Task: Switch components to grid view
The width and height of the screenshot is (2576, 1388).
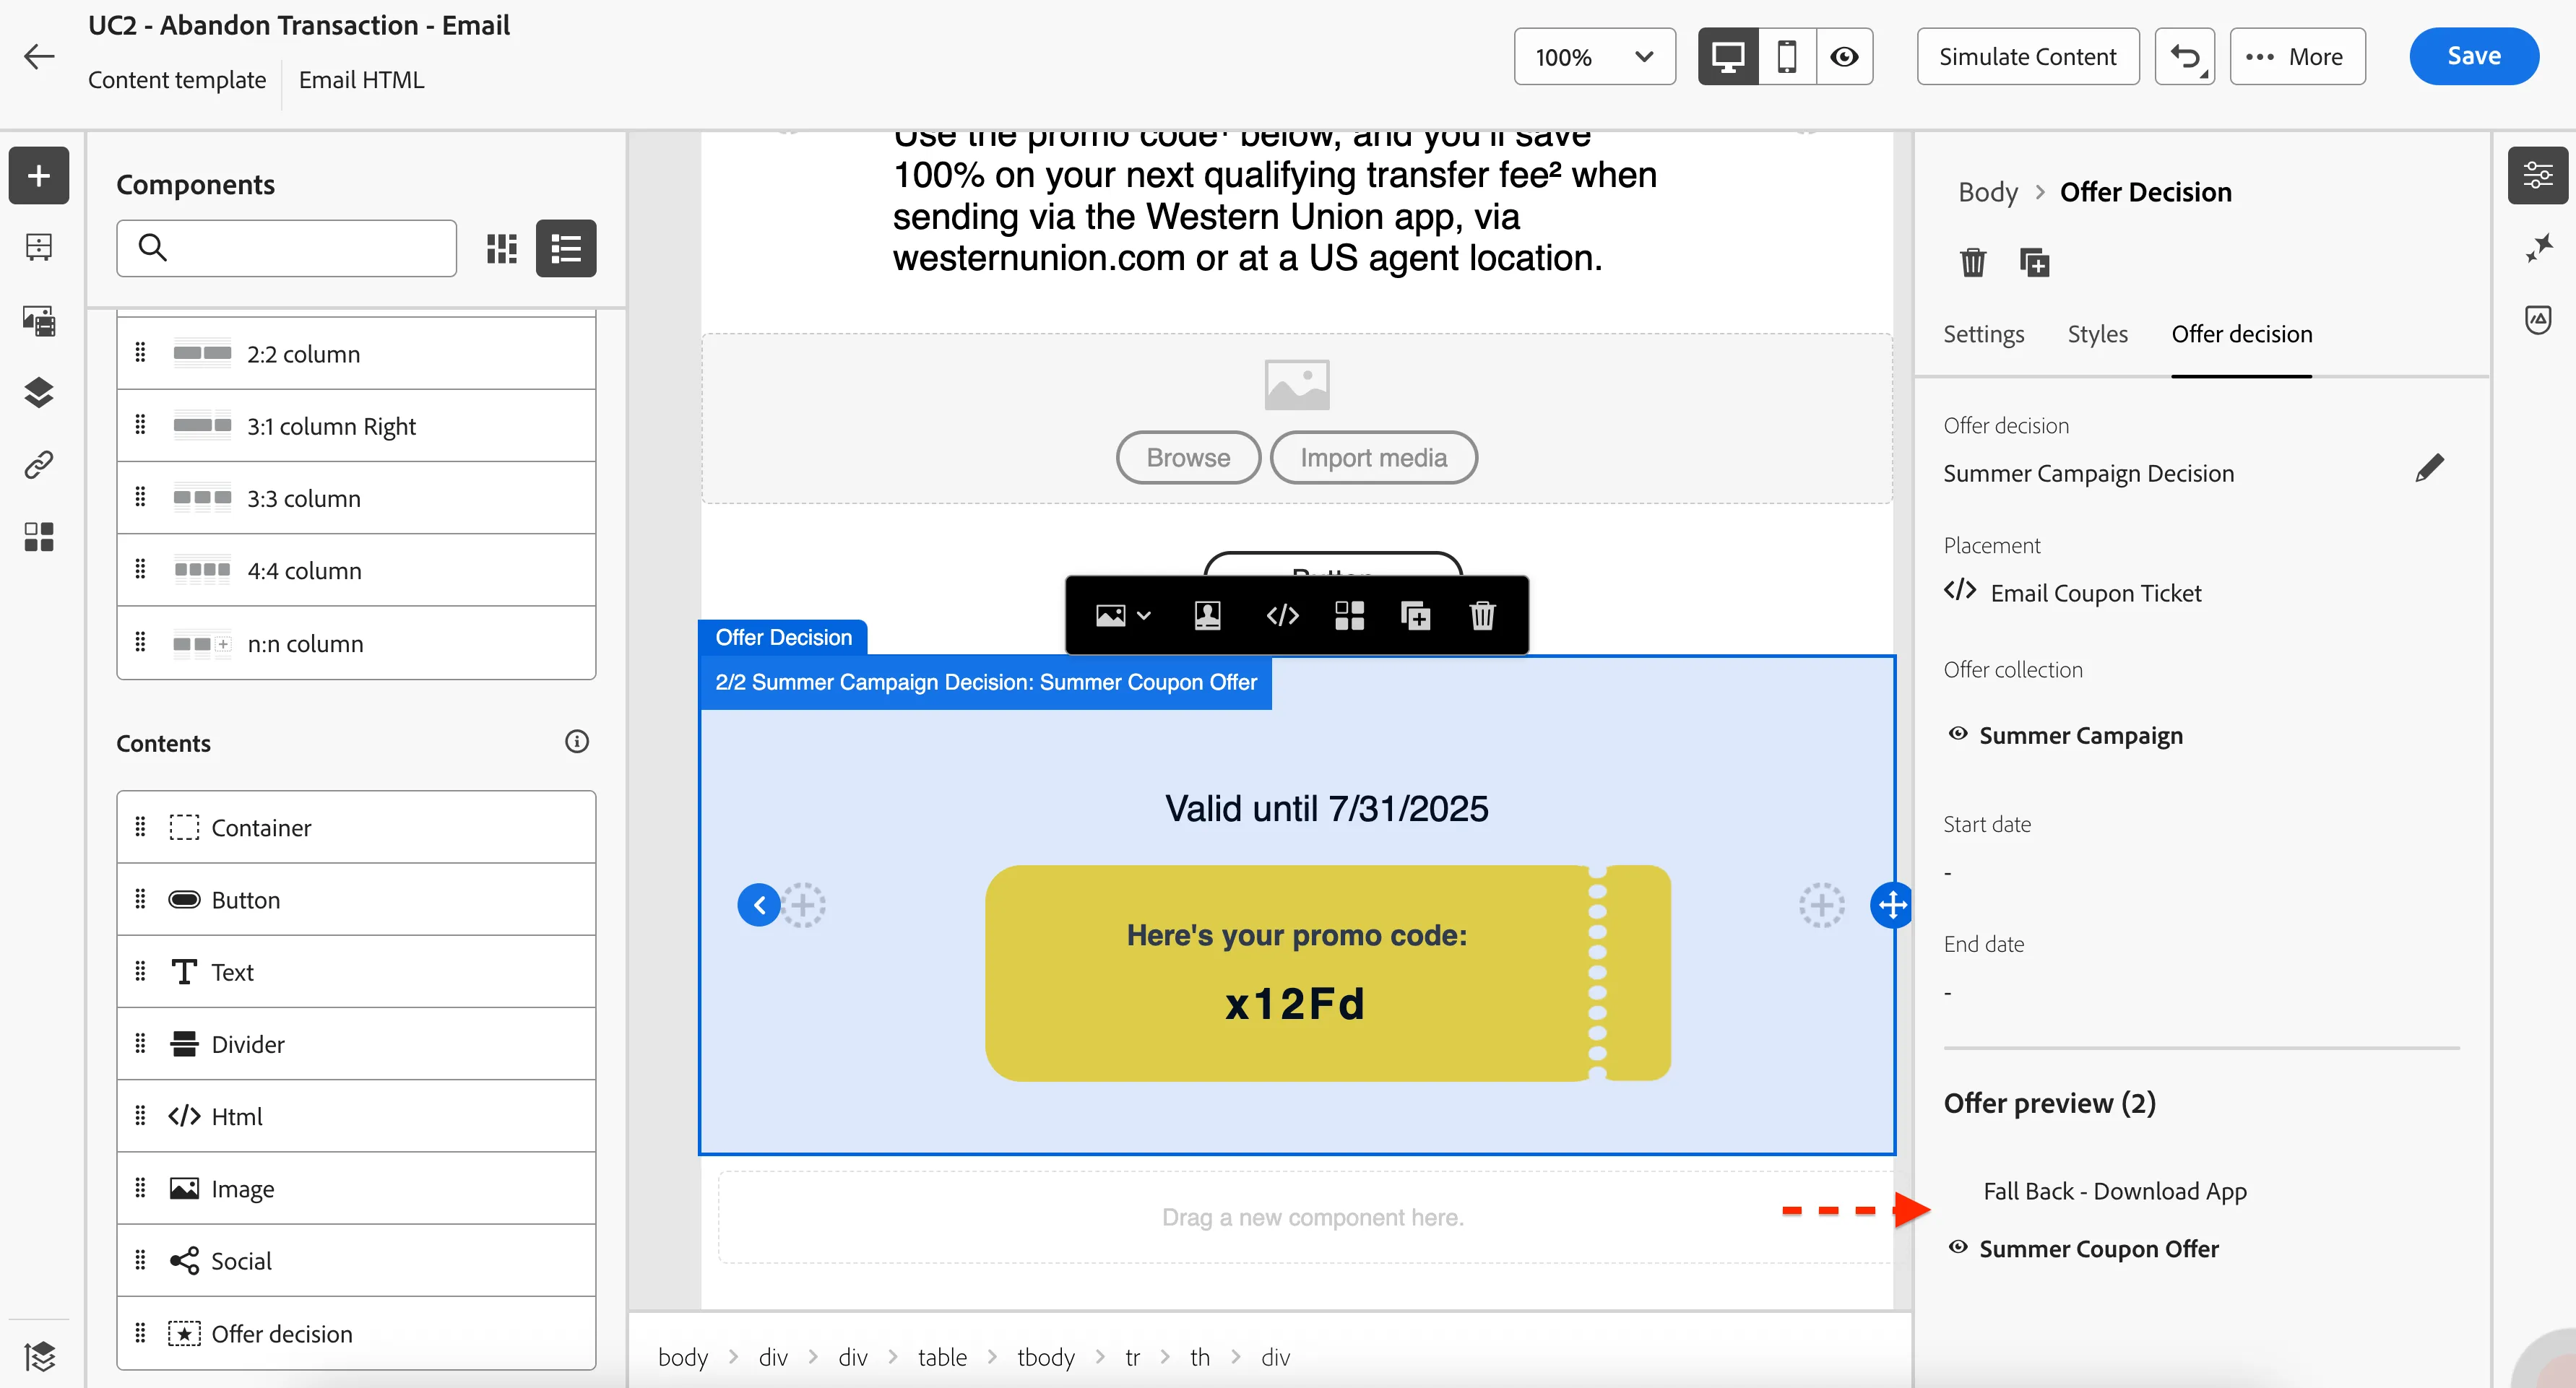Action: (502, 248)
